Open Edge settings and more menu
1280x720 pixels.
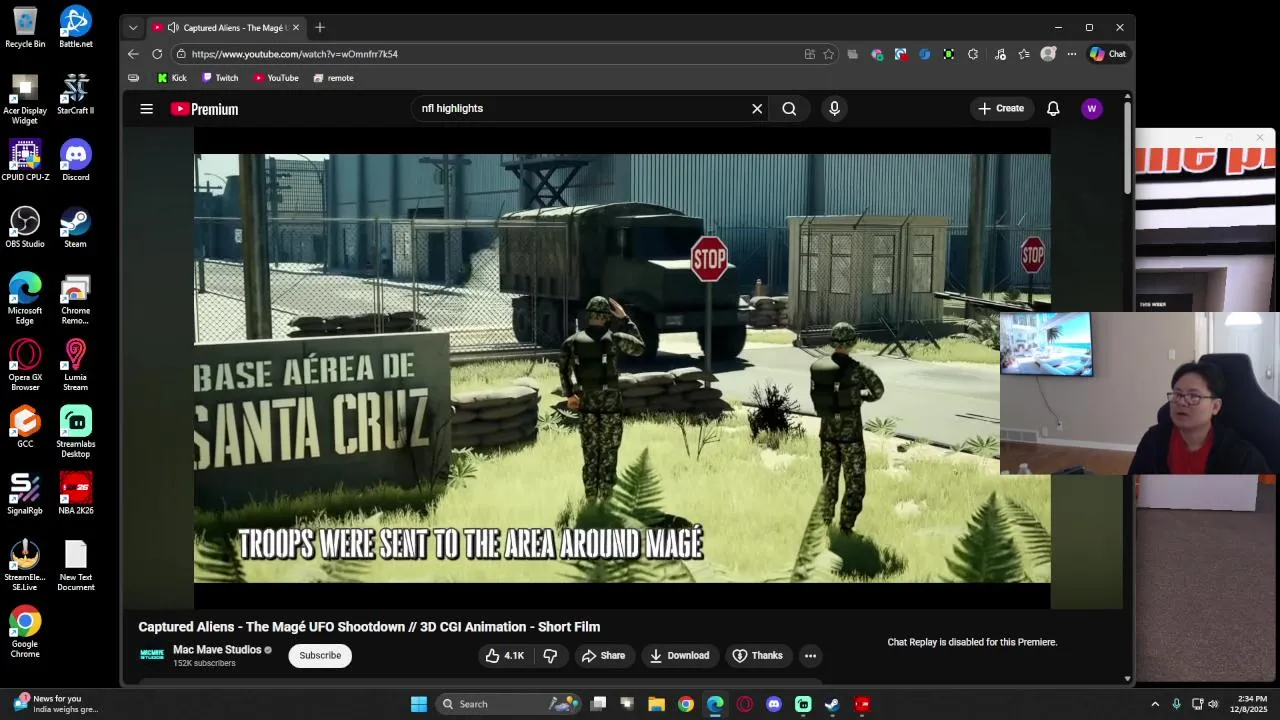pos(1072,54)
